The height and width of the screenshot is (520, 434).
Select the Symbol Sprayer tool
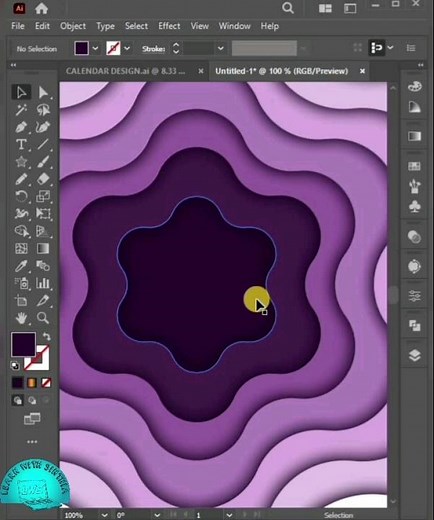click(x=21, y=283)
